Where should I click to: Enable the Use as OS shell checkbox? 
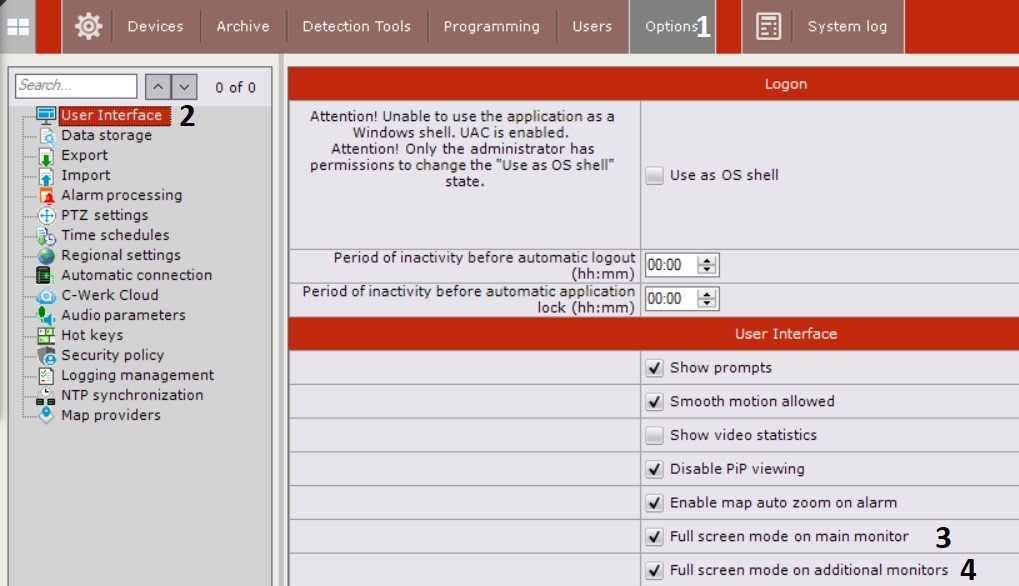pyautogui.click(x=654, y=176)
